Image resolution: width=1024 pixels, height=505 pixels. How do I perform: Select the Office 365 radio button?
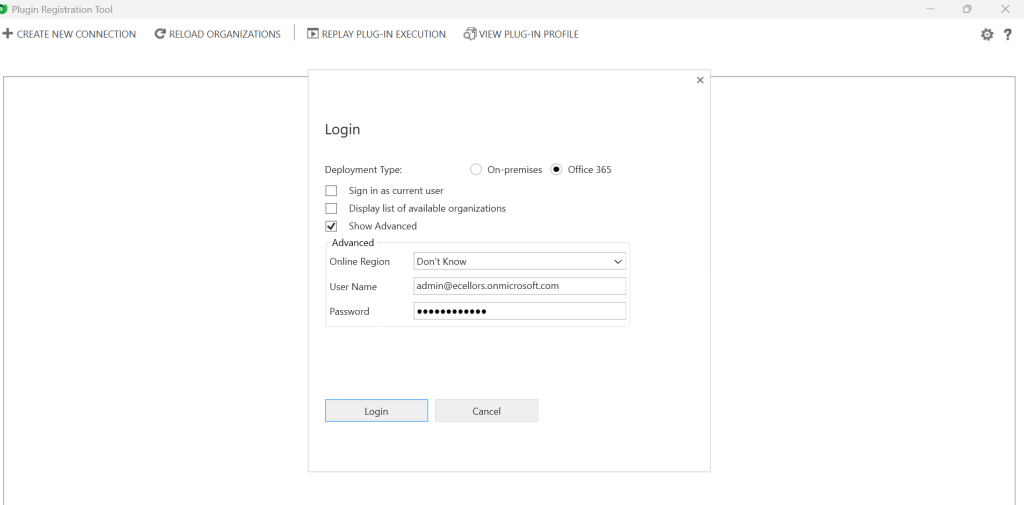(557, 170)
